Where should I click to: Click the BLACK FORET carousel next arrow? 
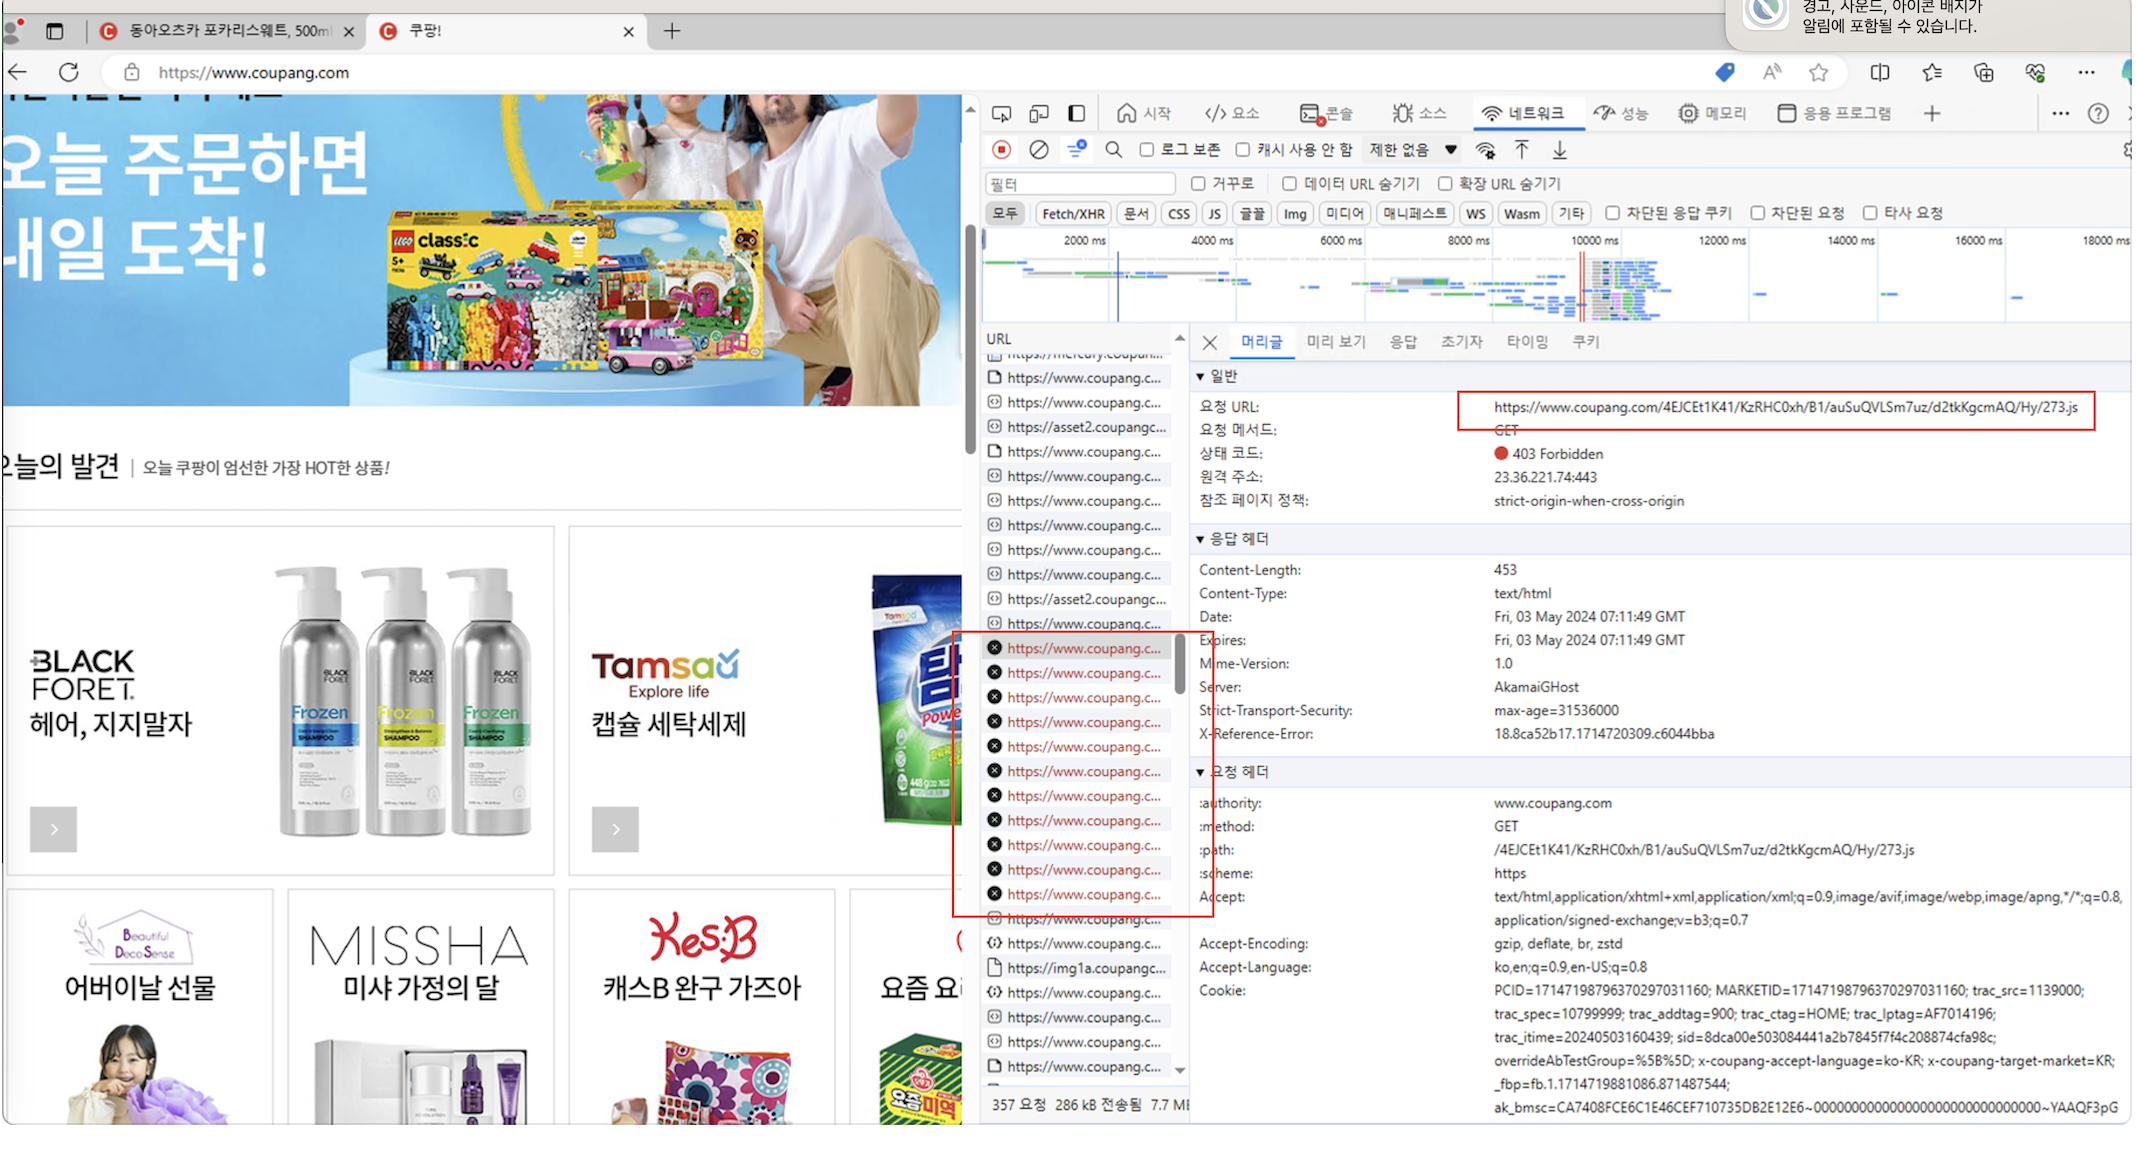coord(54,829)
